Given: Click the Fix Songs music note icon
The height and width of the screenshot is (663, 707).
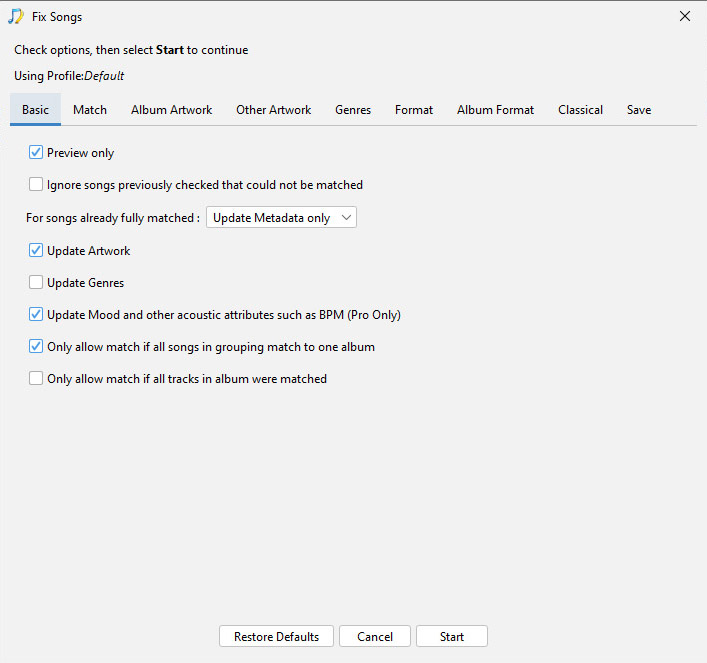Looking at the screenshot, I should click(x=16, y=17).
